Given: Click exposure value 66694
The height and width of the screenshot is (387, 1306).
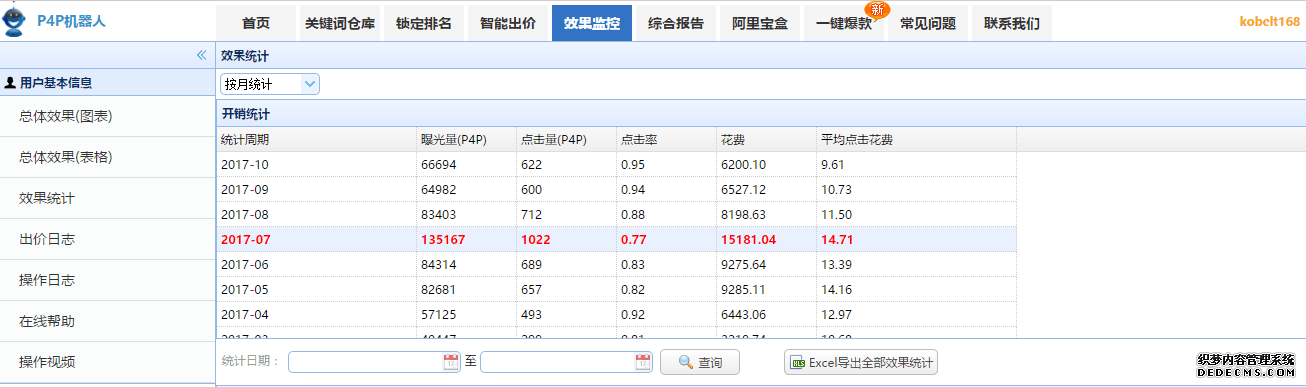Looking at the screenshot, I should coord(439,165).
